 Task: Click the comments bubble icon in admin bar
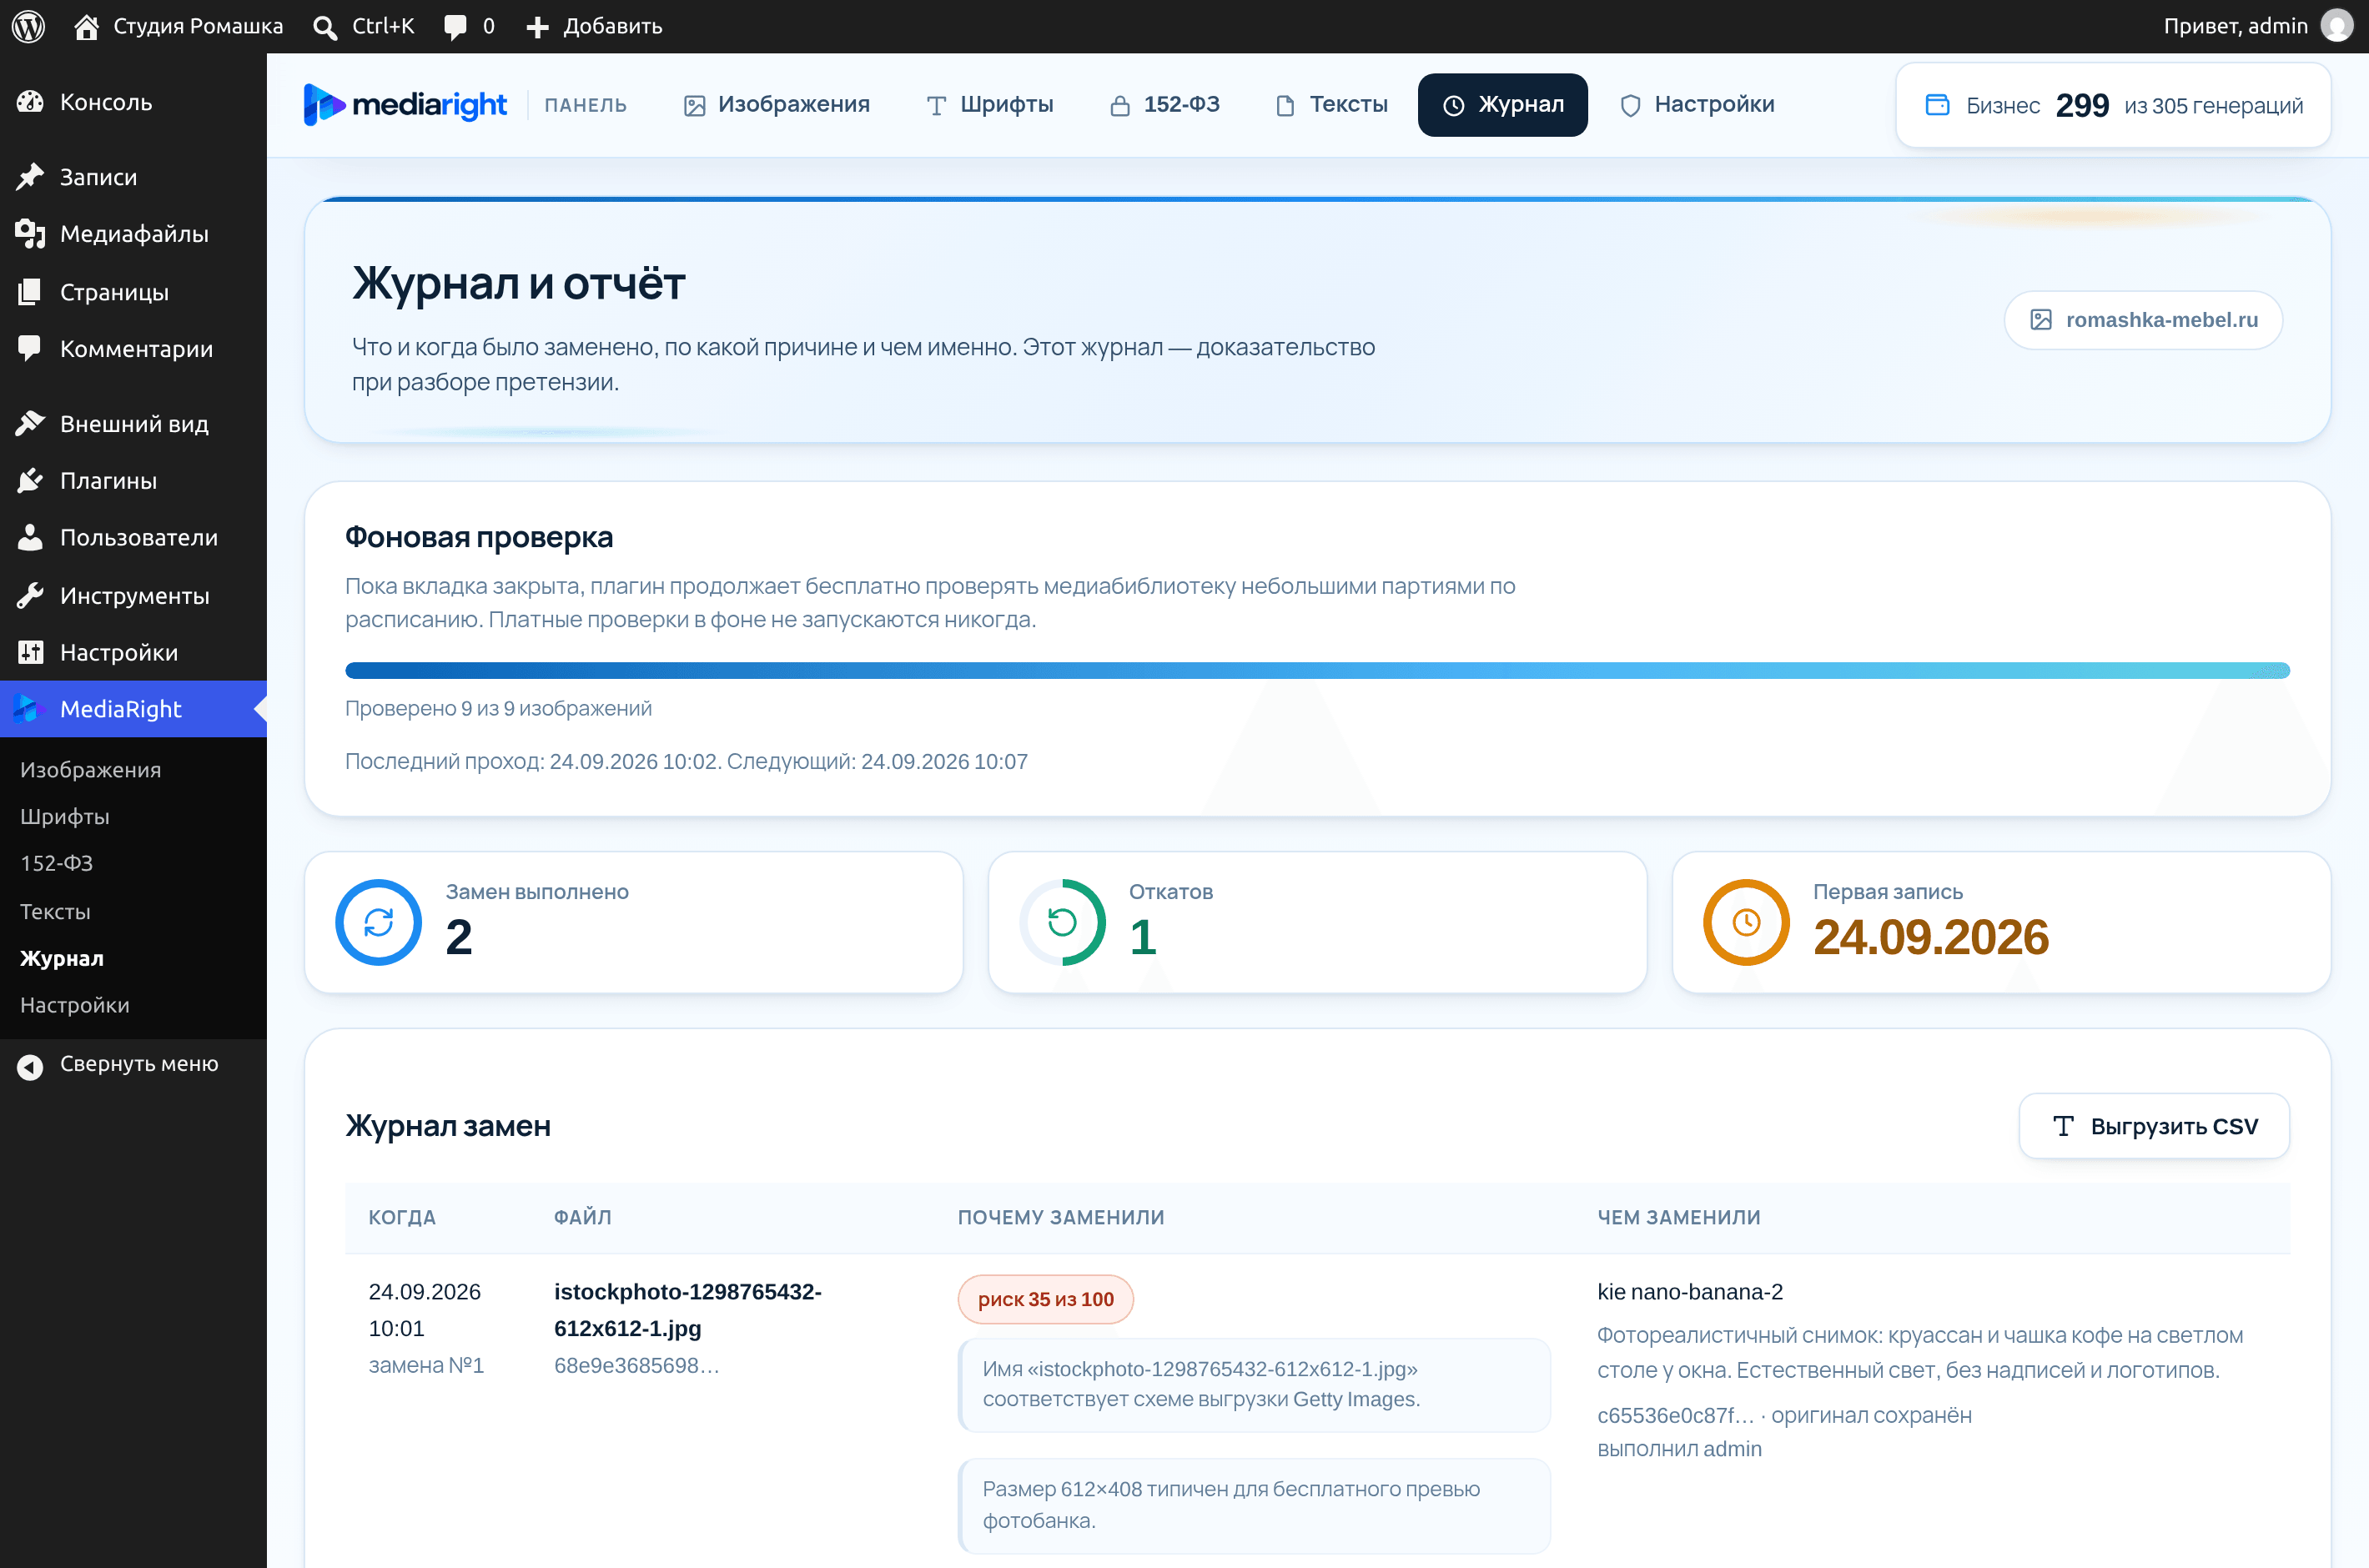click(455, 27)
